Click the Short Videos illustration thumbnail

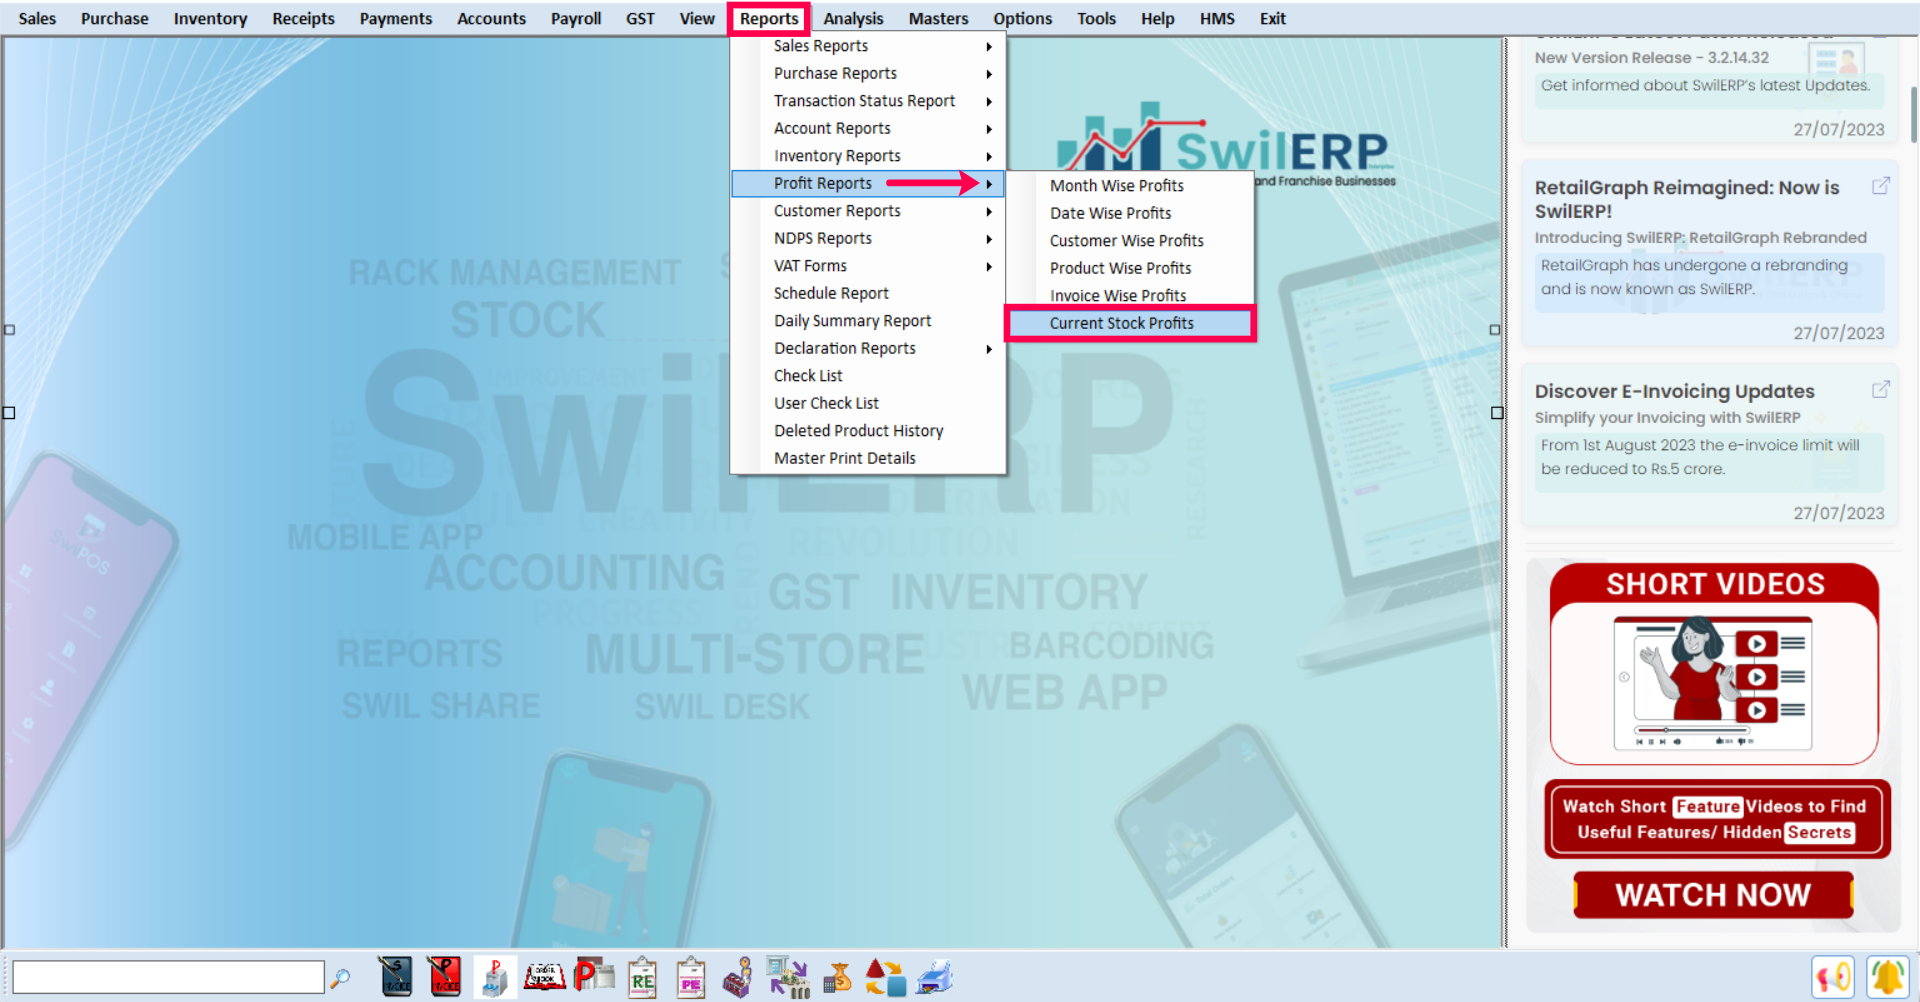(x=1713, y=684)
